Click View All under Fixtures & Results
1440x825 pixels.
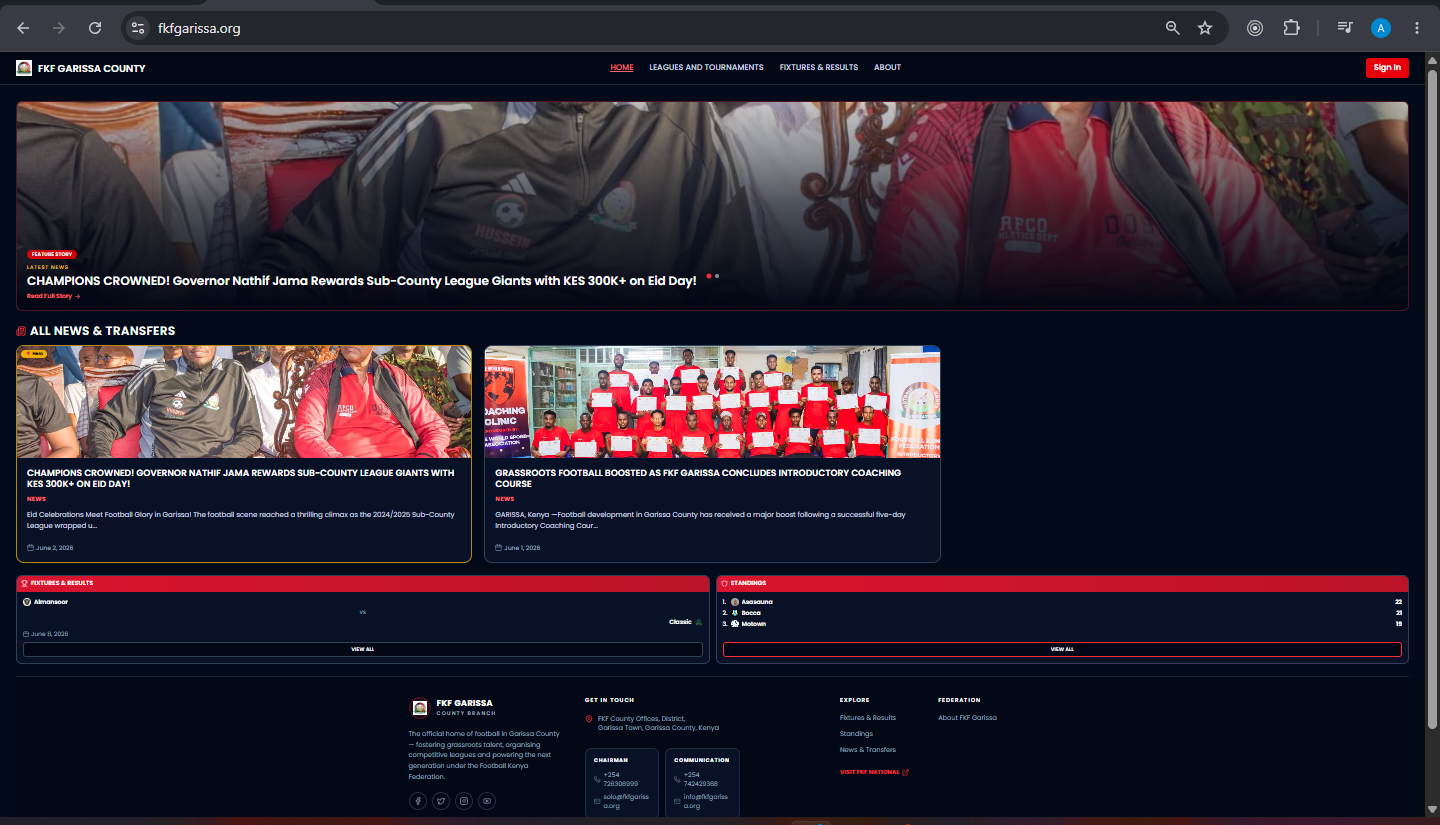363,649
